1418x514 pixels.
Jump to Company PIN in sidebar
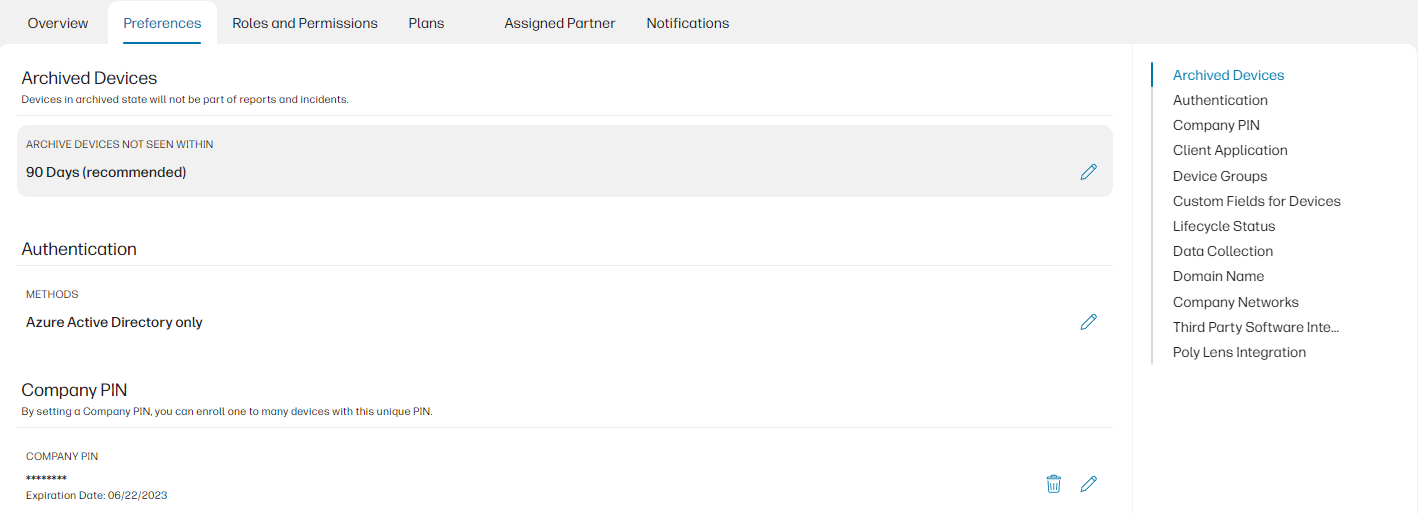click(1216, 125)
